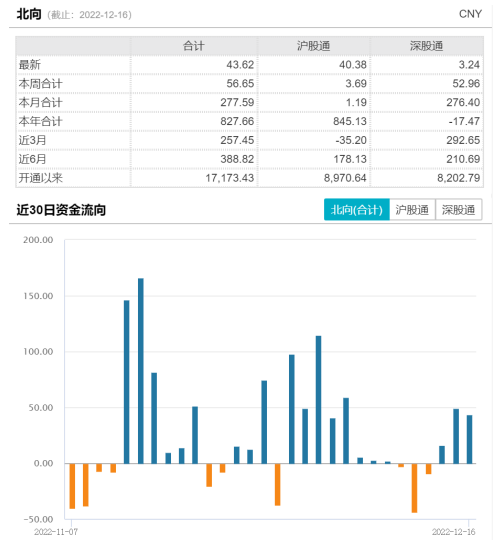Click the first orange bar for 2022-11-07
This screenshot has width=500, height=540.
click(72, 486)
